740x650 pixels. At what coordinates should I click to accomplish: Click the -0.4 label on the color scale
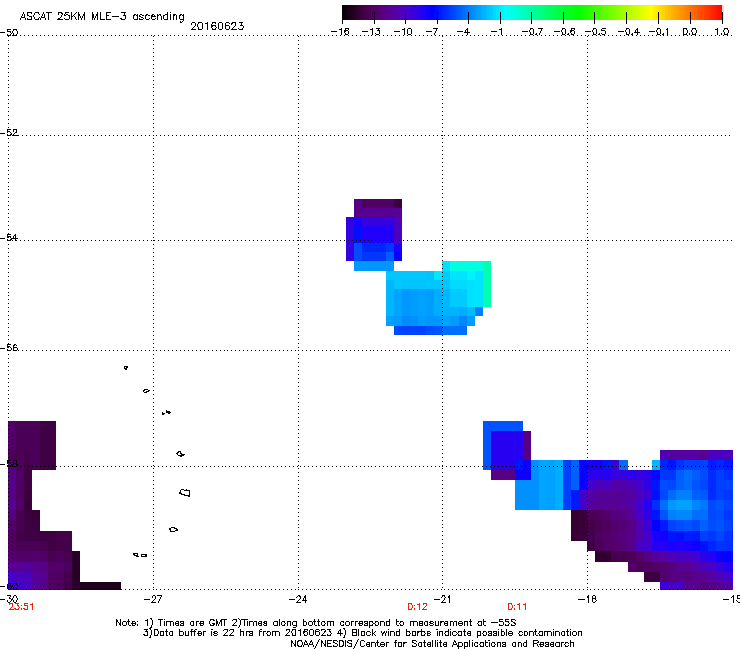629,32
